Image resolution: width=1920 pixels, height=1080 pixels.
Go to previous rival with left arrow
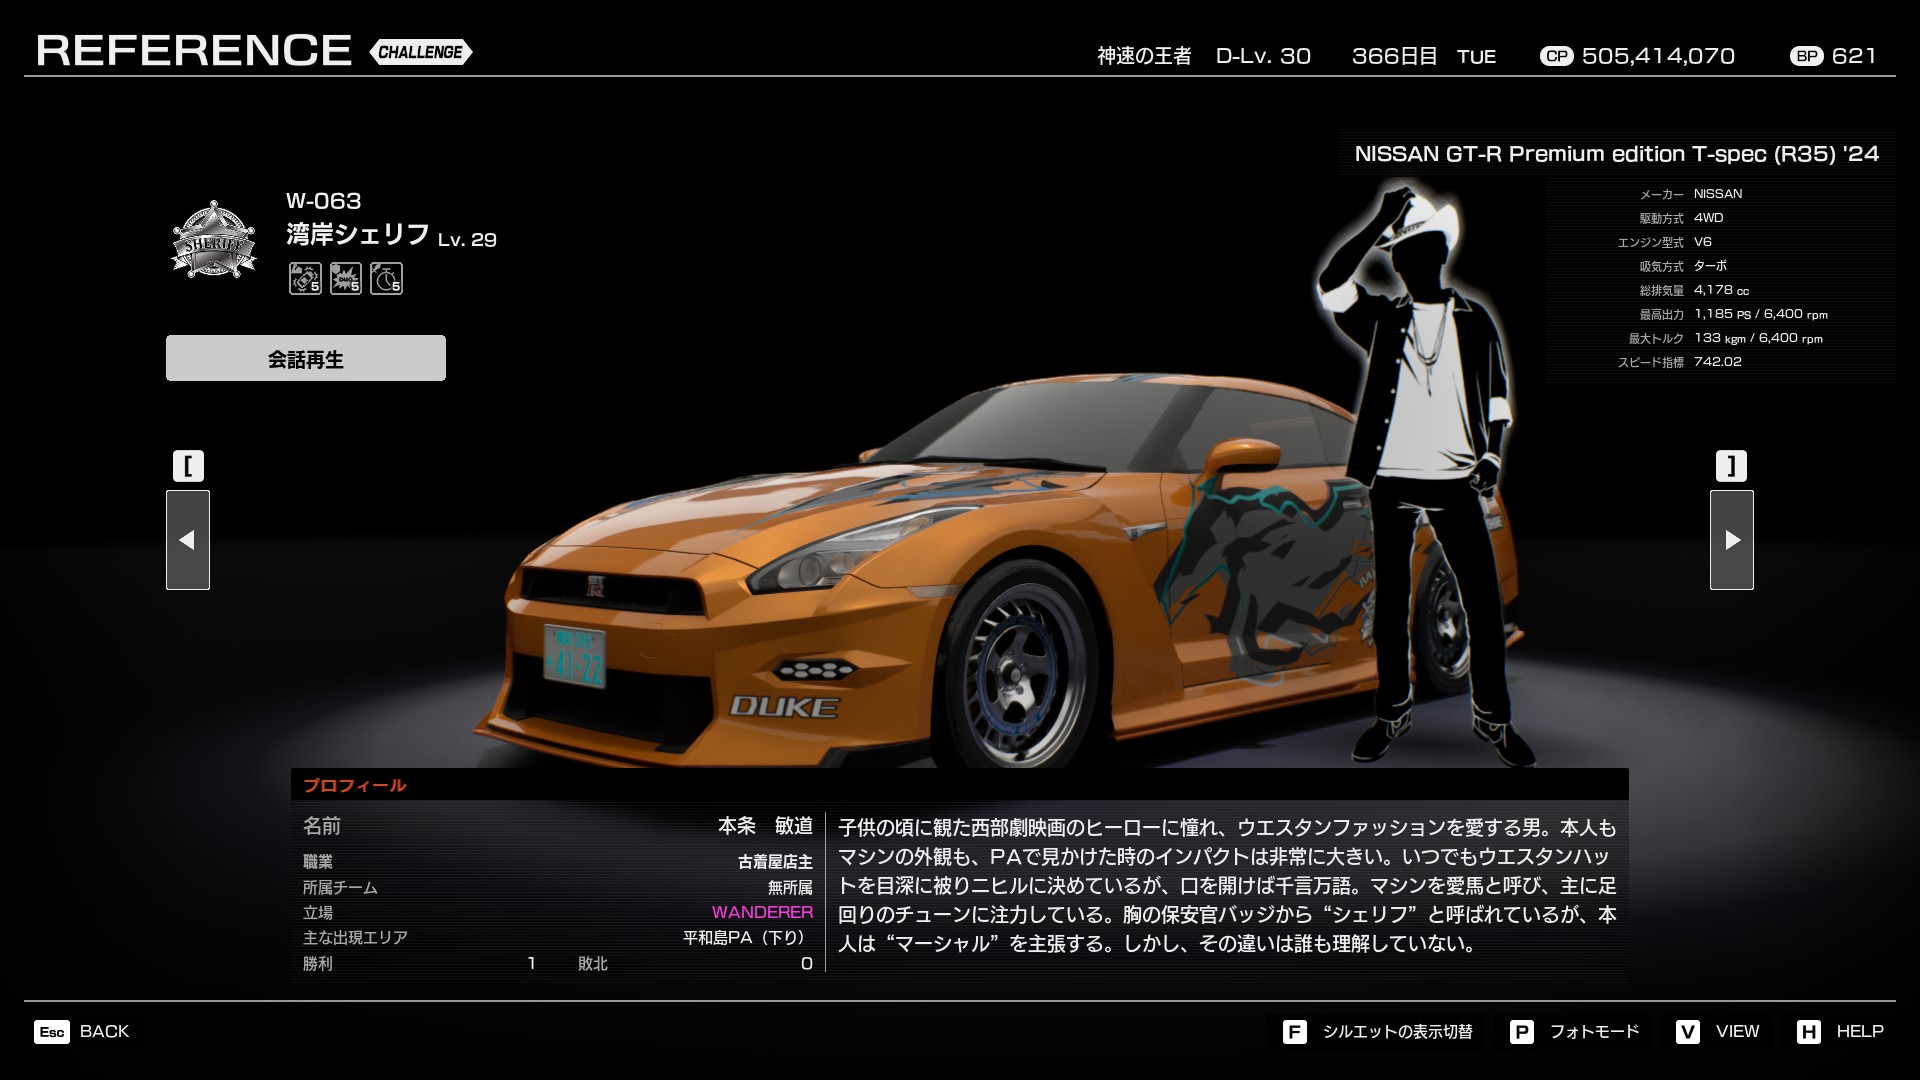tap(188, 540)
